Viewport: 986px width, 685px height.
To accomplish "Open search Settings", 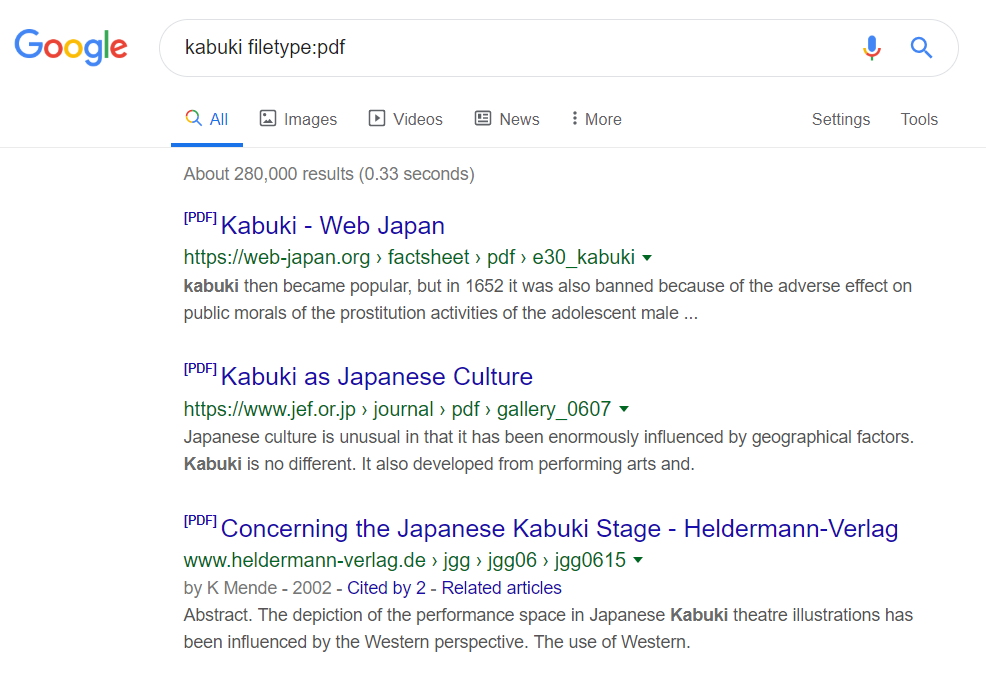I will pyautogui.click(x=841, y=119).
